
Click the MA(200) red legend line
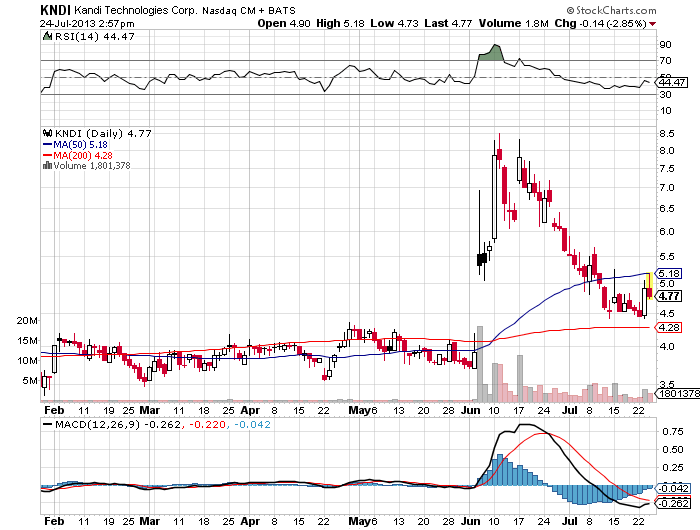click(47, 155)
